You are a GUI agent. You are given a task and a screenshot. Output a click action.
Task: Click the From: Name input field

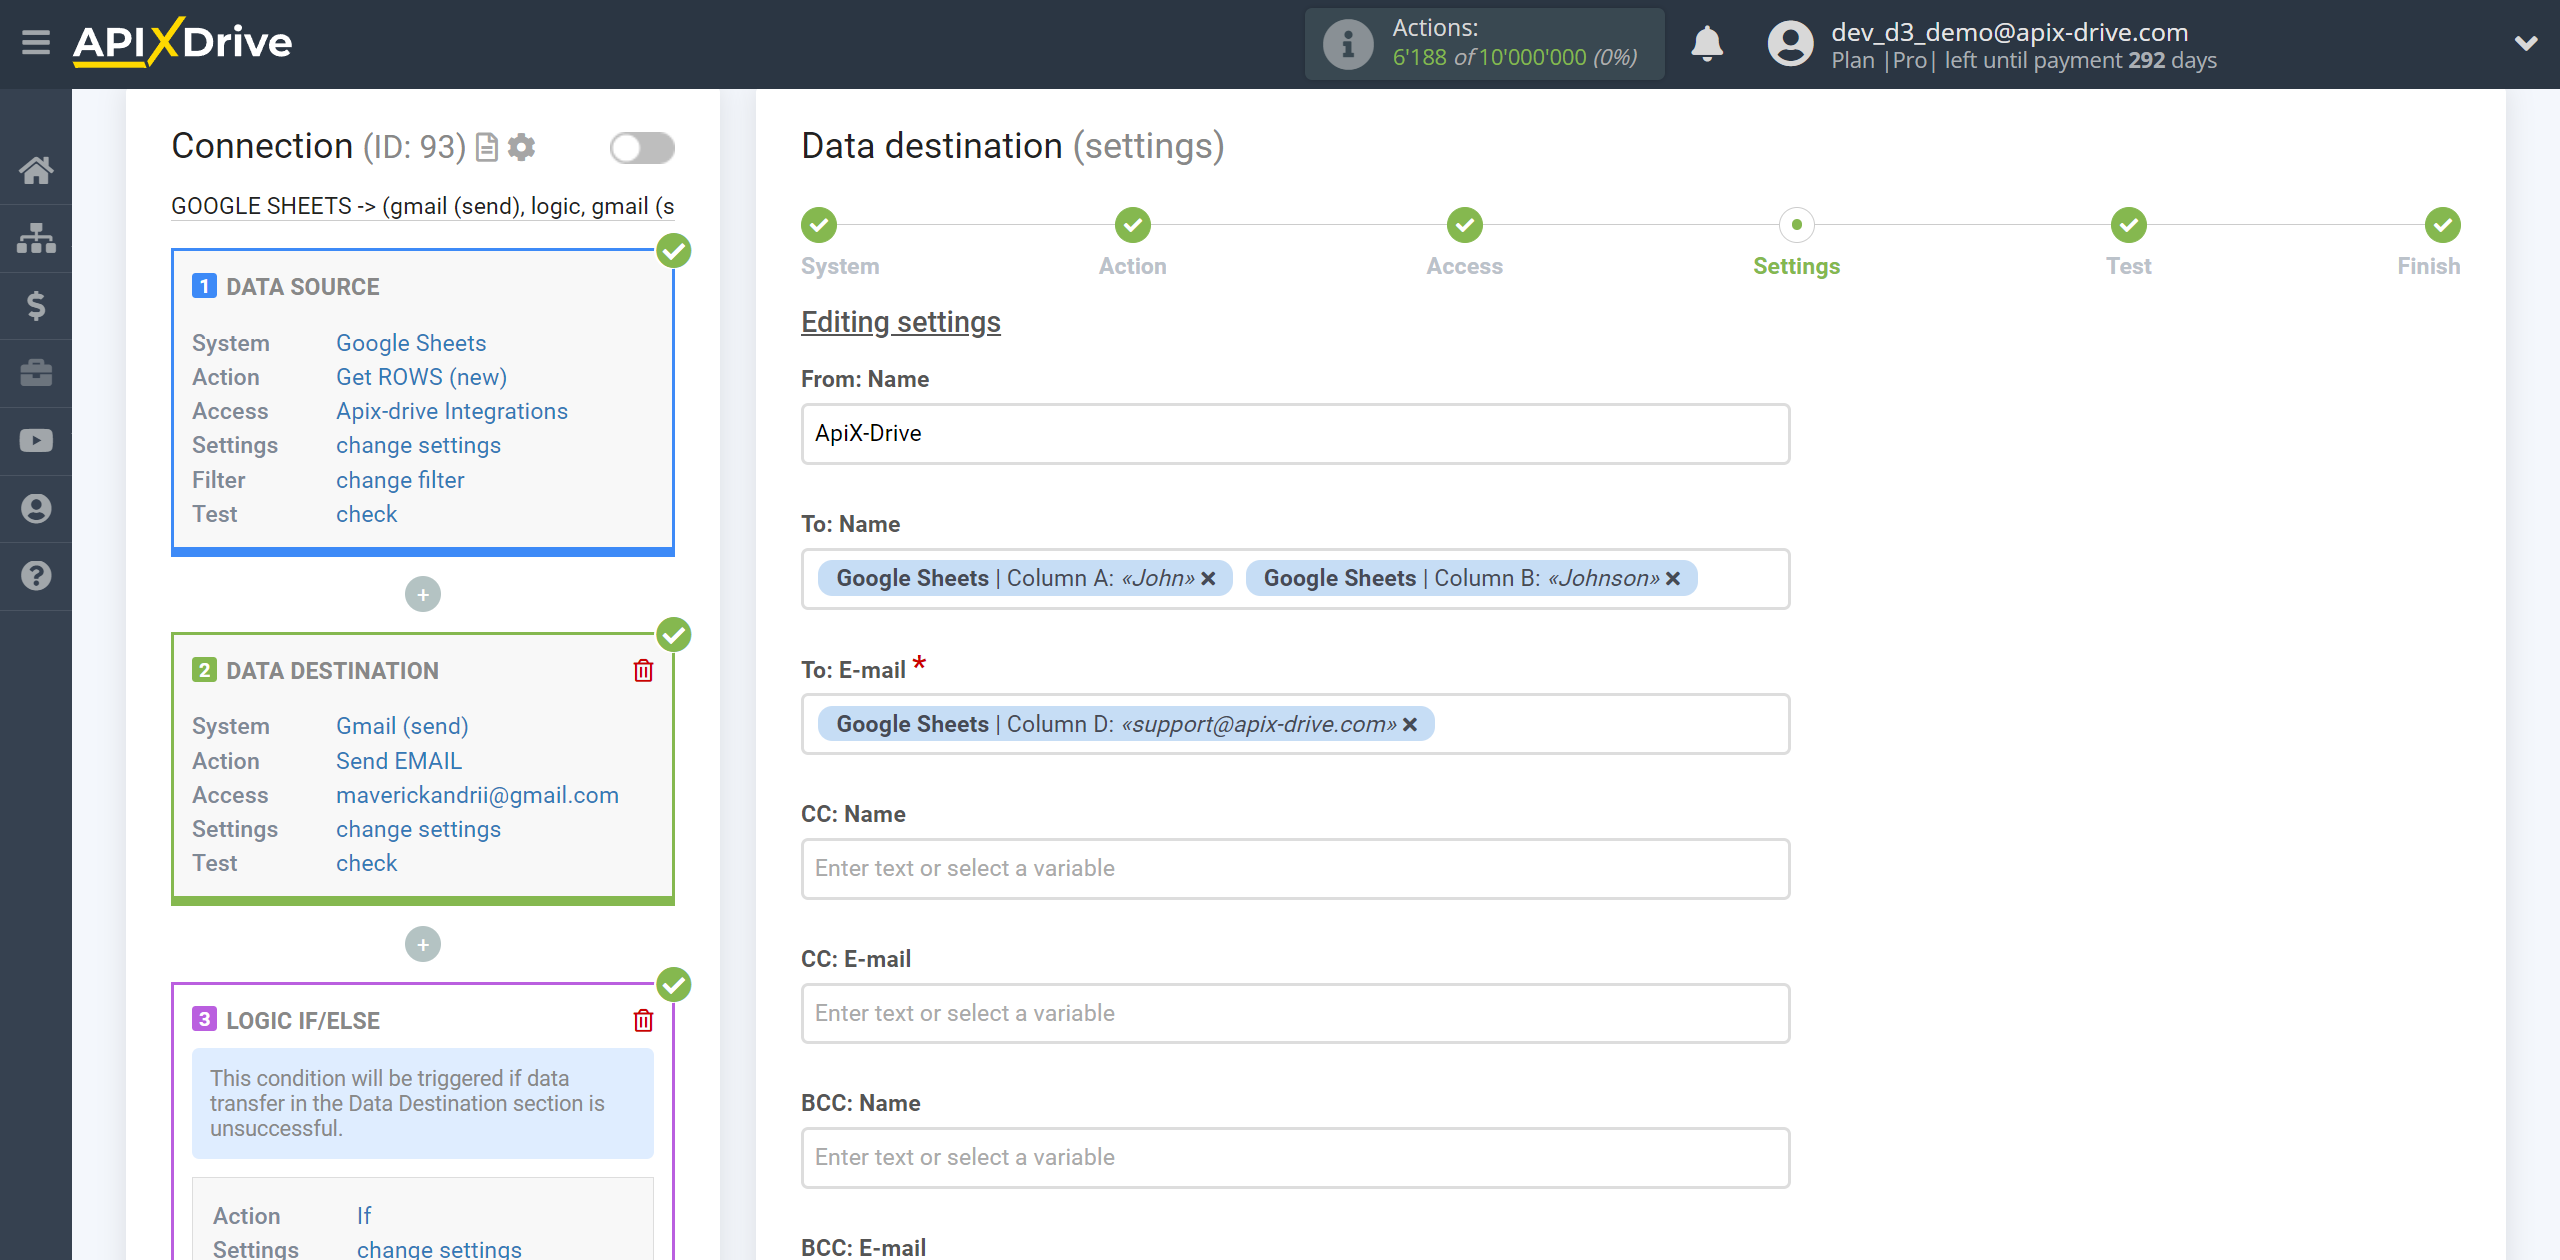coord(1295,434)
